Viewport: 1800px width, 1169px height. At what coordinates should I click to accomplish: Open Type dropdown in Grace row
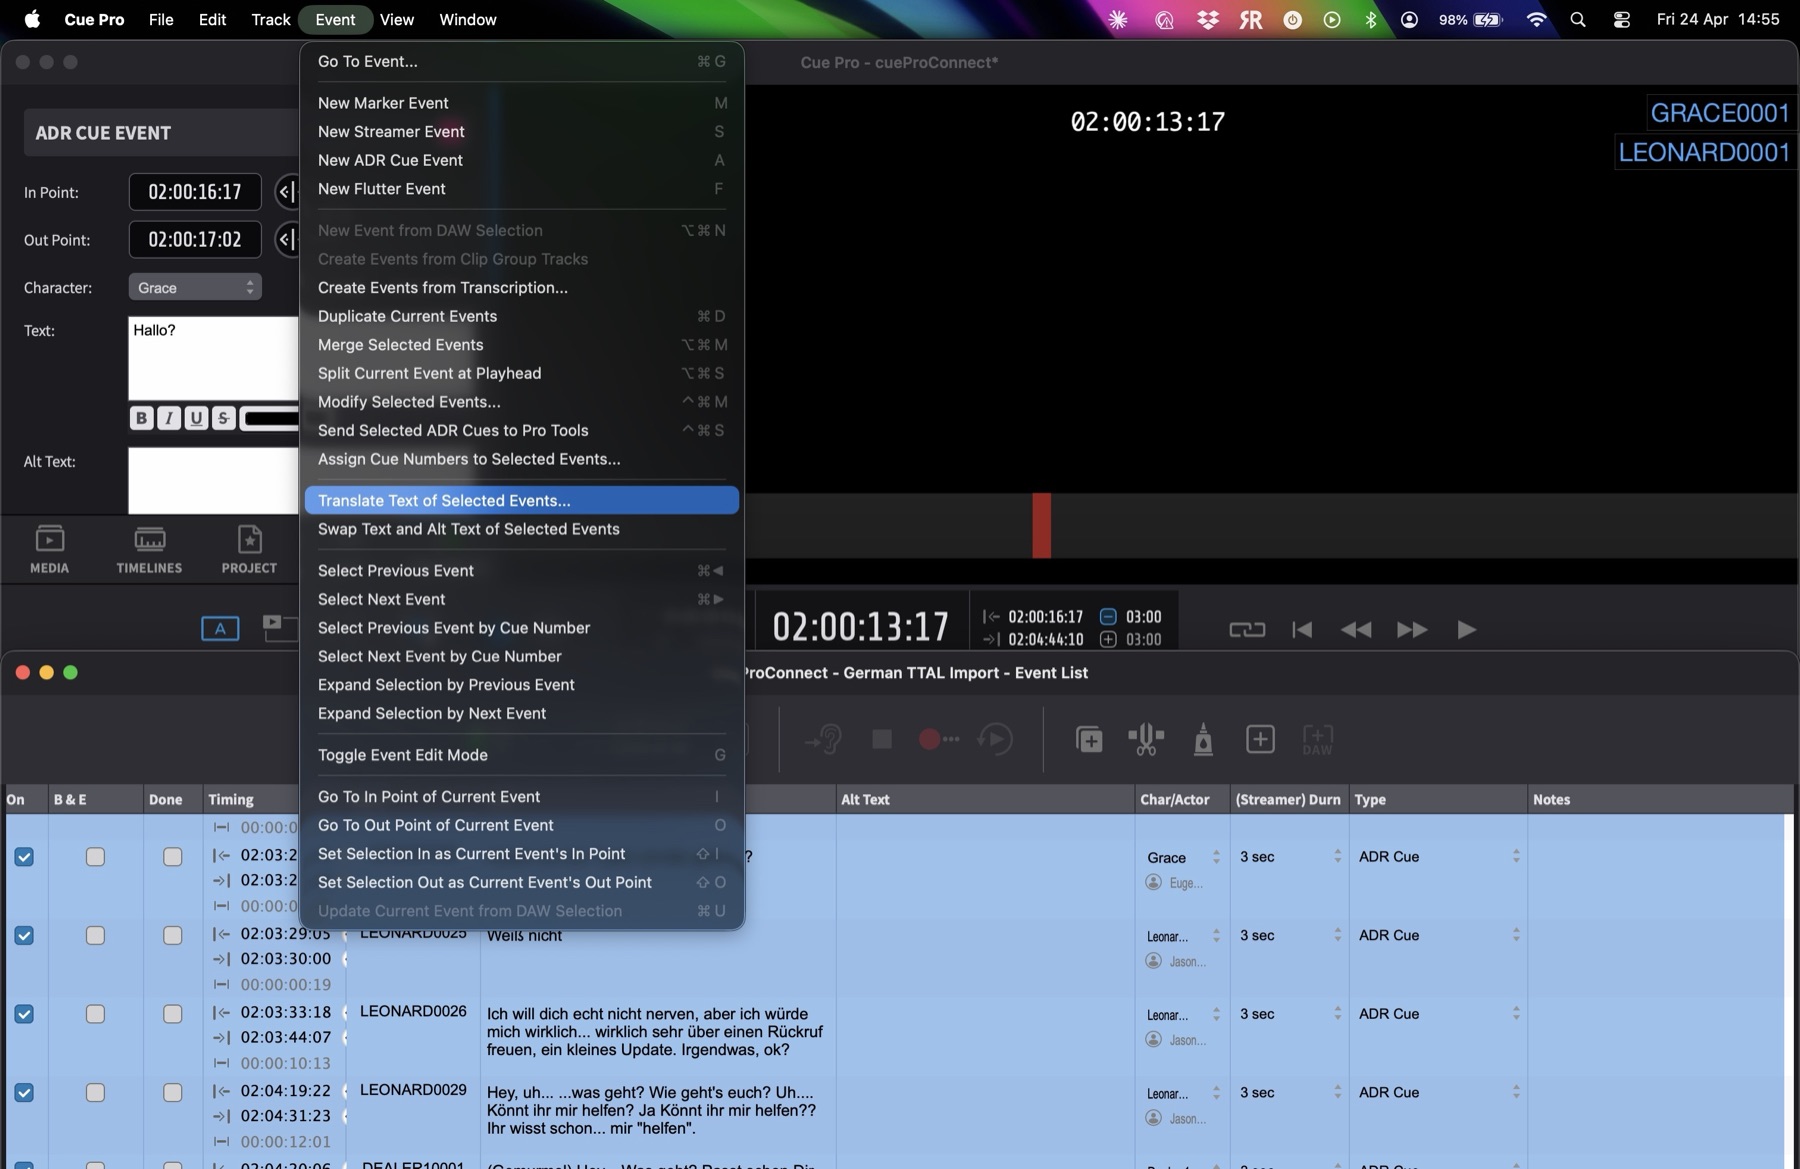click(1438, 857)
